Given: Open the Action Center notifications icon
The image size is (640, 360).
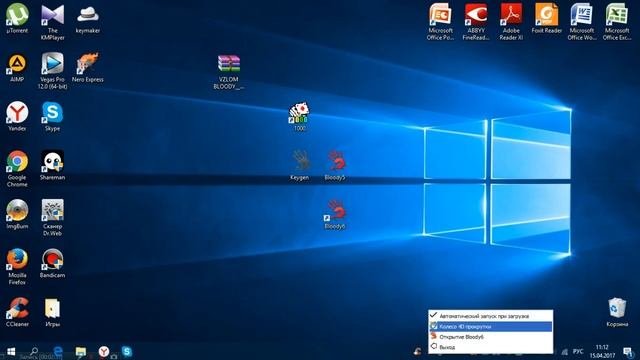Looking at the screenshot, I should pyautogui.click(x=627, y=351).
